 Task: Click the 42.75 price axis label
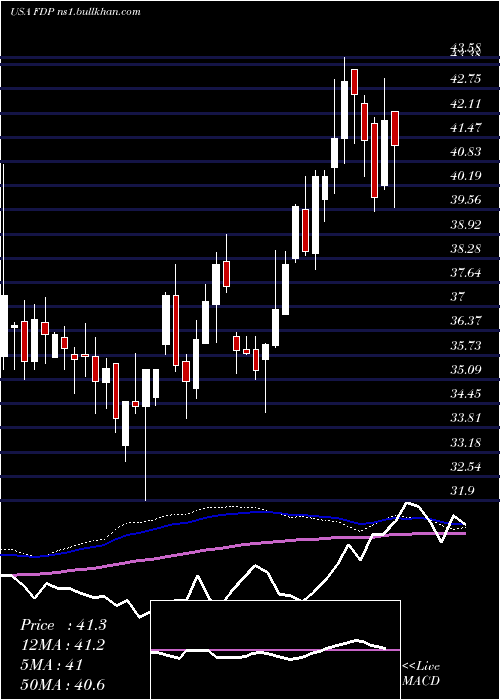[x=466, y=79]
